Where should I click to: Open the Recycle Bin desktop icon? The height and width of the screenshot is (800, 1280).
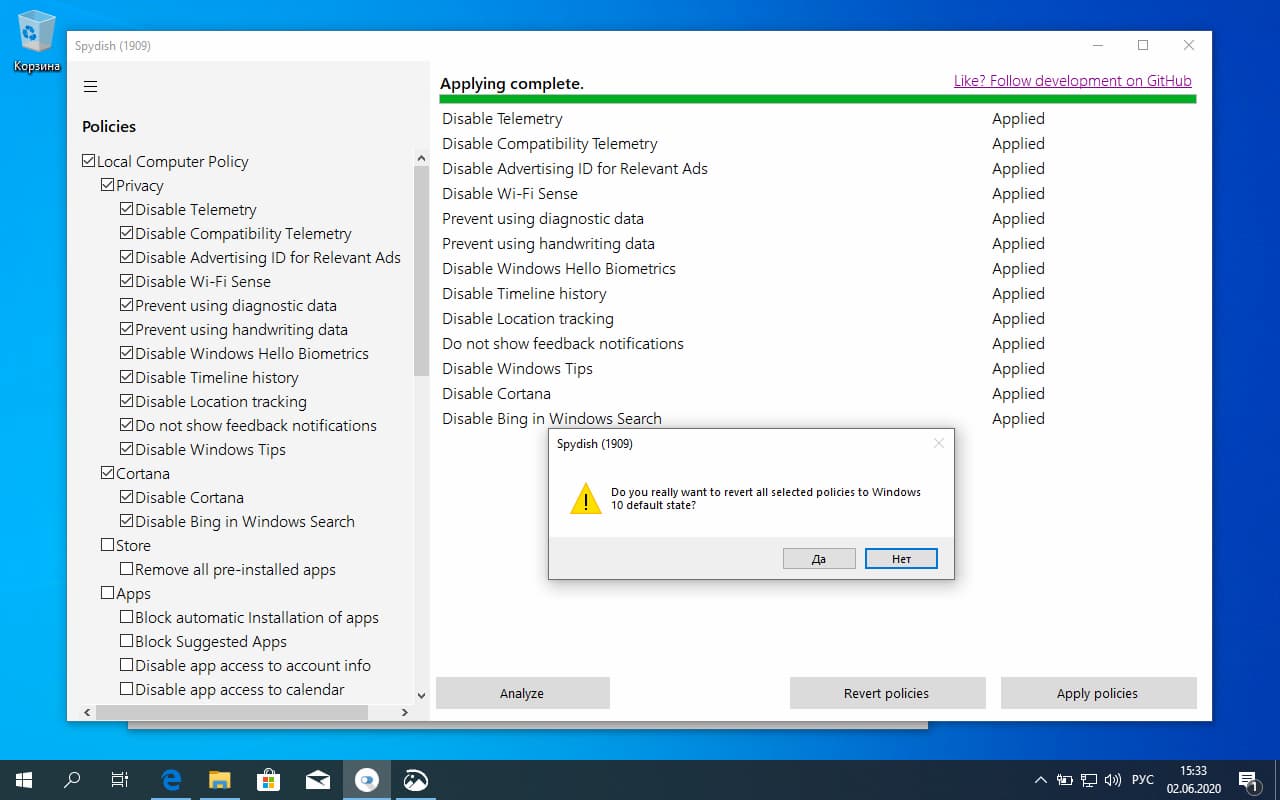pos(37,41)
